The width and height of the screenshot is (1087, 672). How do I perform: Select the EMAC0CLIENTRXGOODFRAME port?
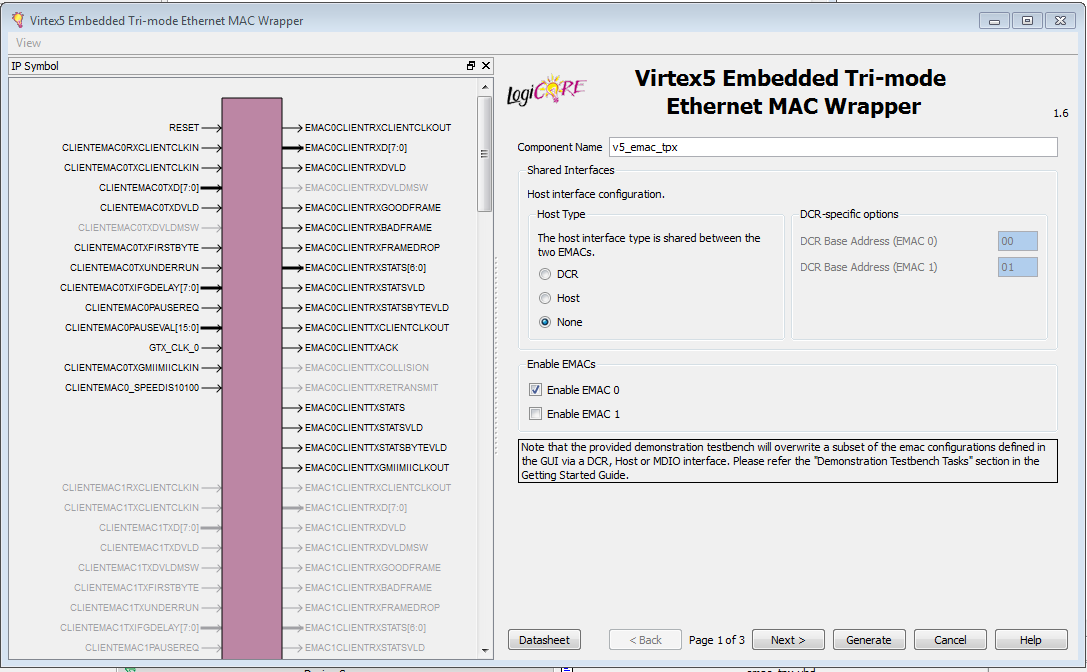click(373, 208)
